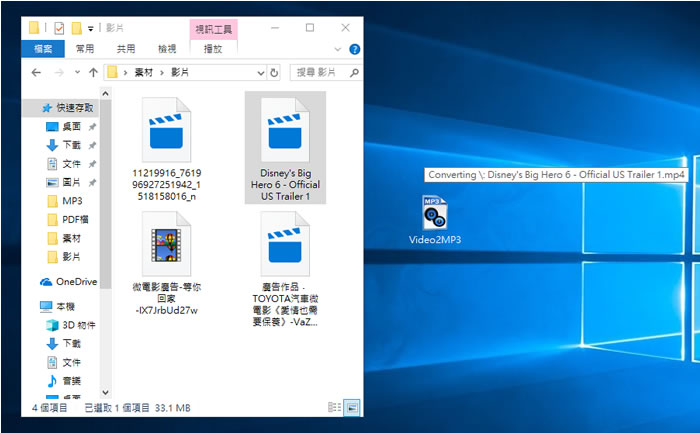Click the pin icon next to 圖片
This screenshot has width=700, height=433.
pyautogui.click(x=92, y=183)
